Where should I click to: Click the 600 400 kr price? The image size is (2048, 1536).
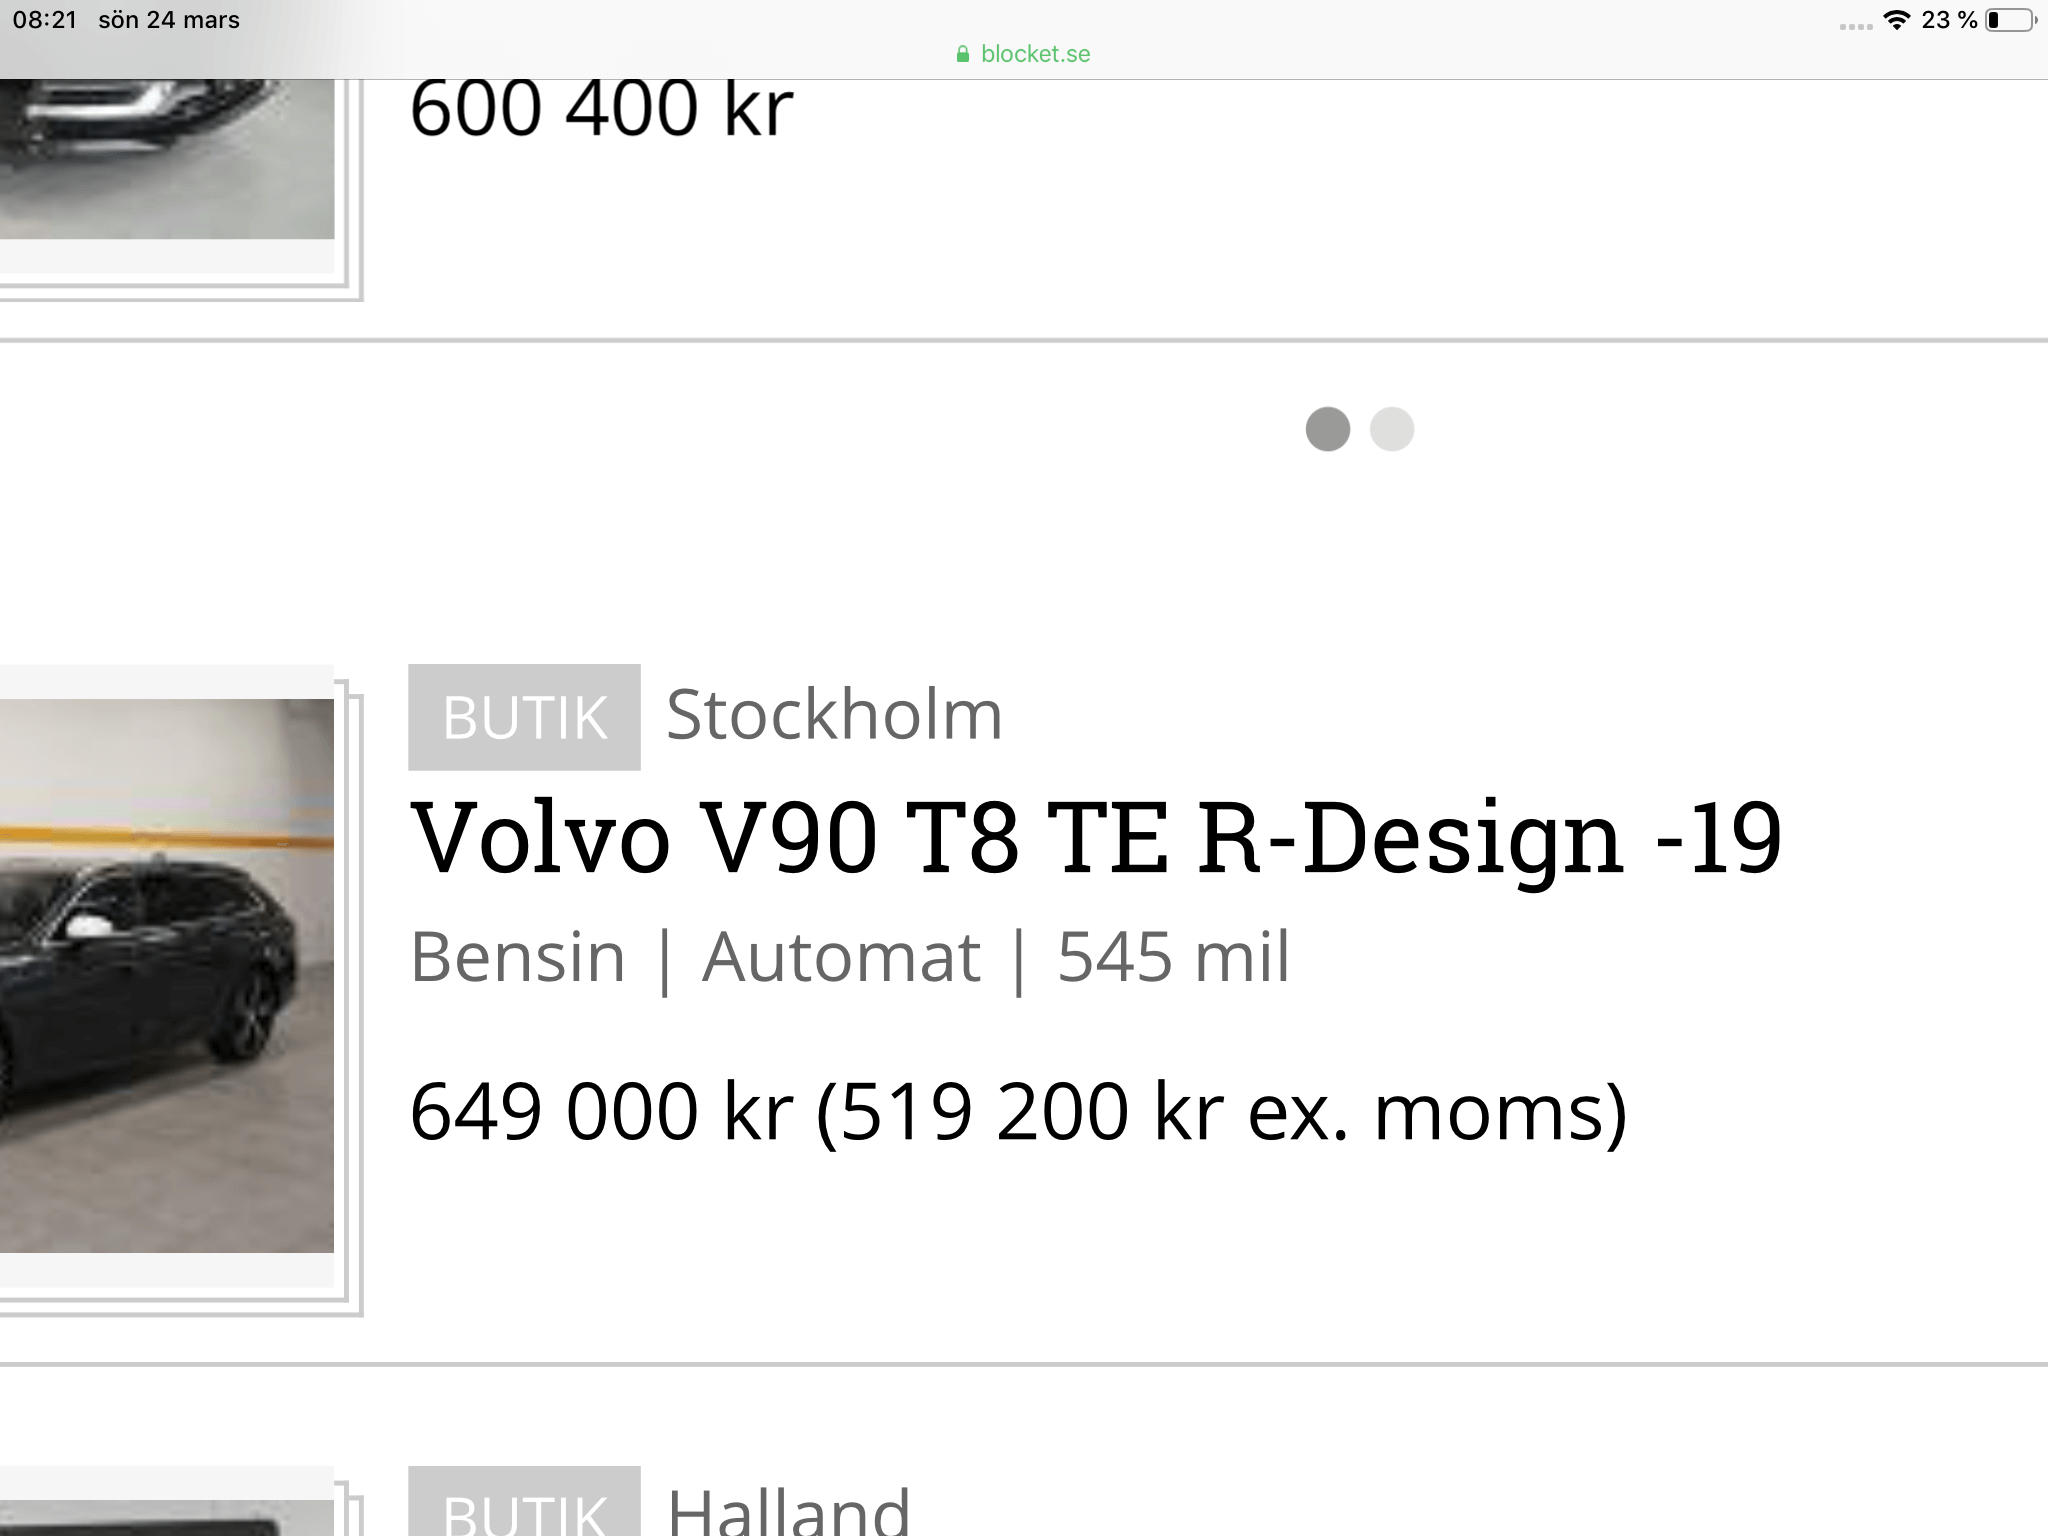click(x=601, y=108)
